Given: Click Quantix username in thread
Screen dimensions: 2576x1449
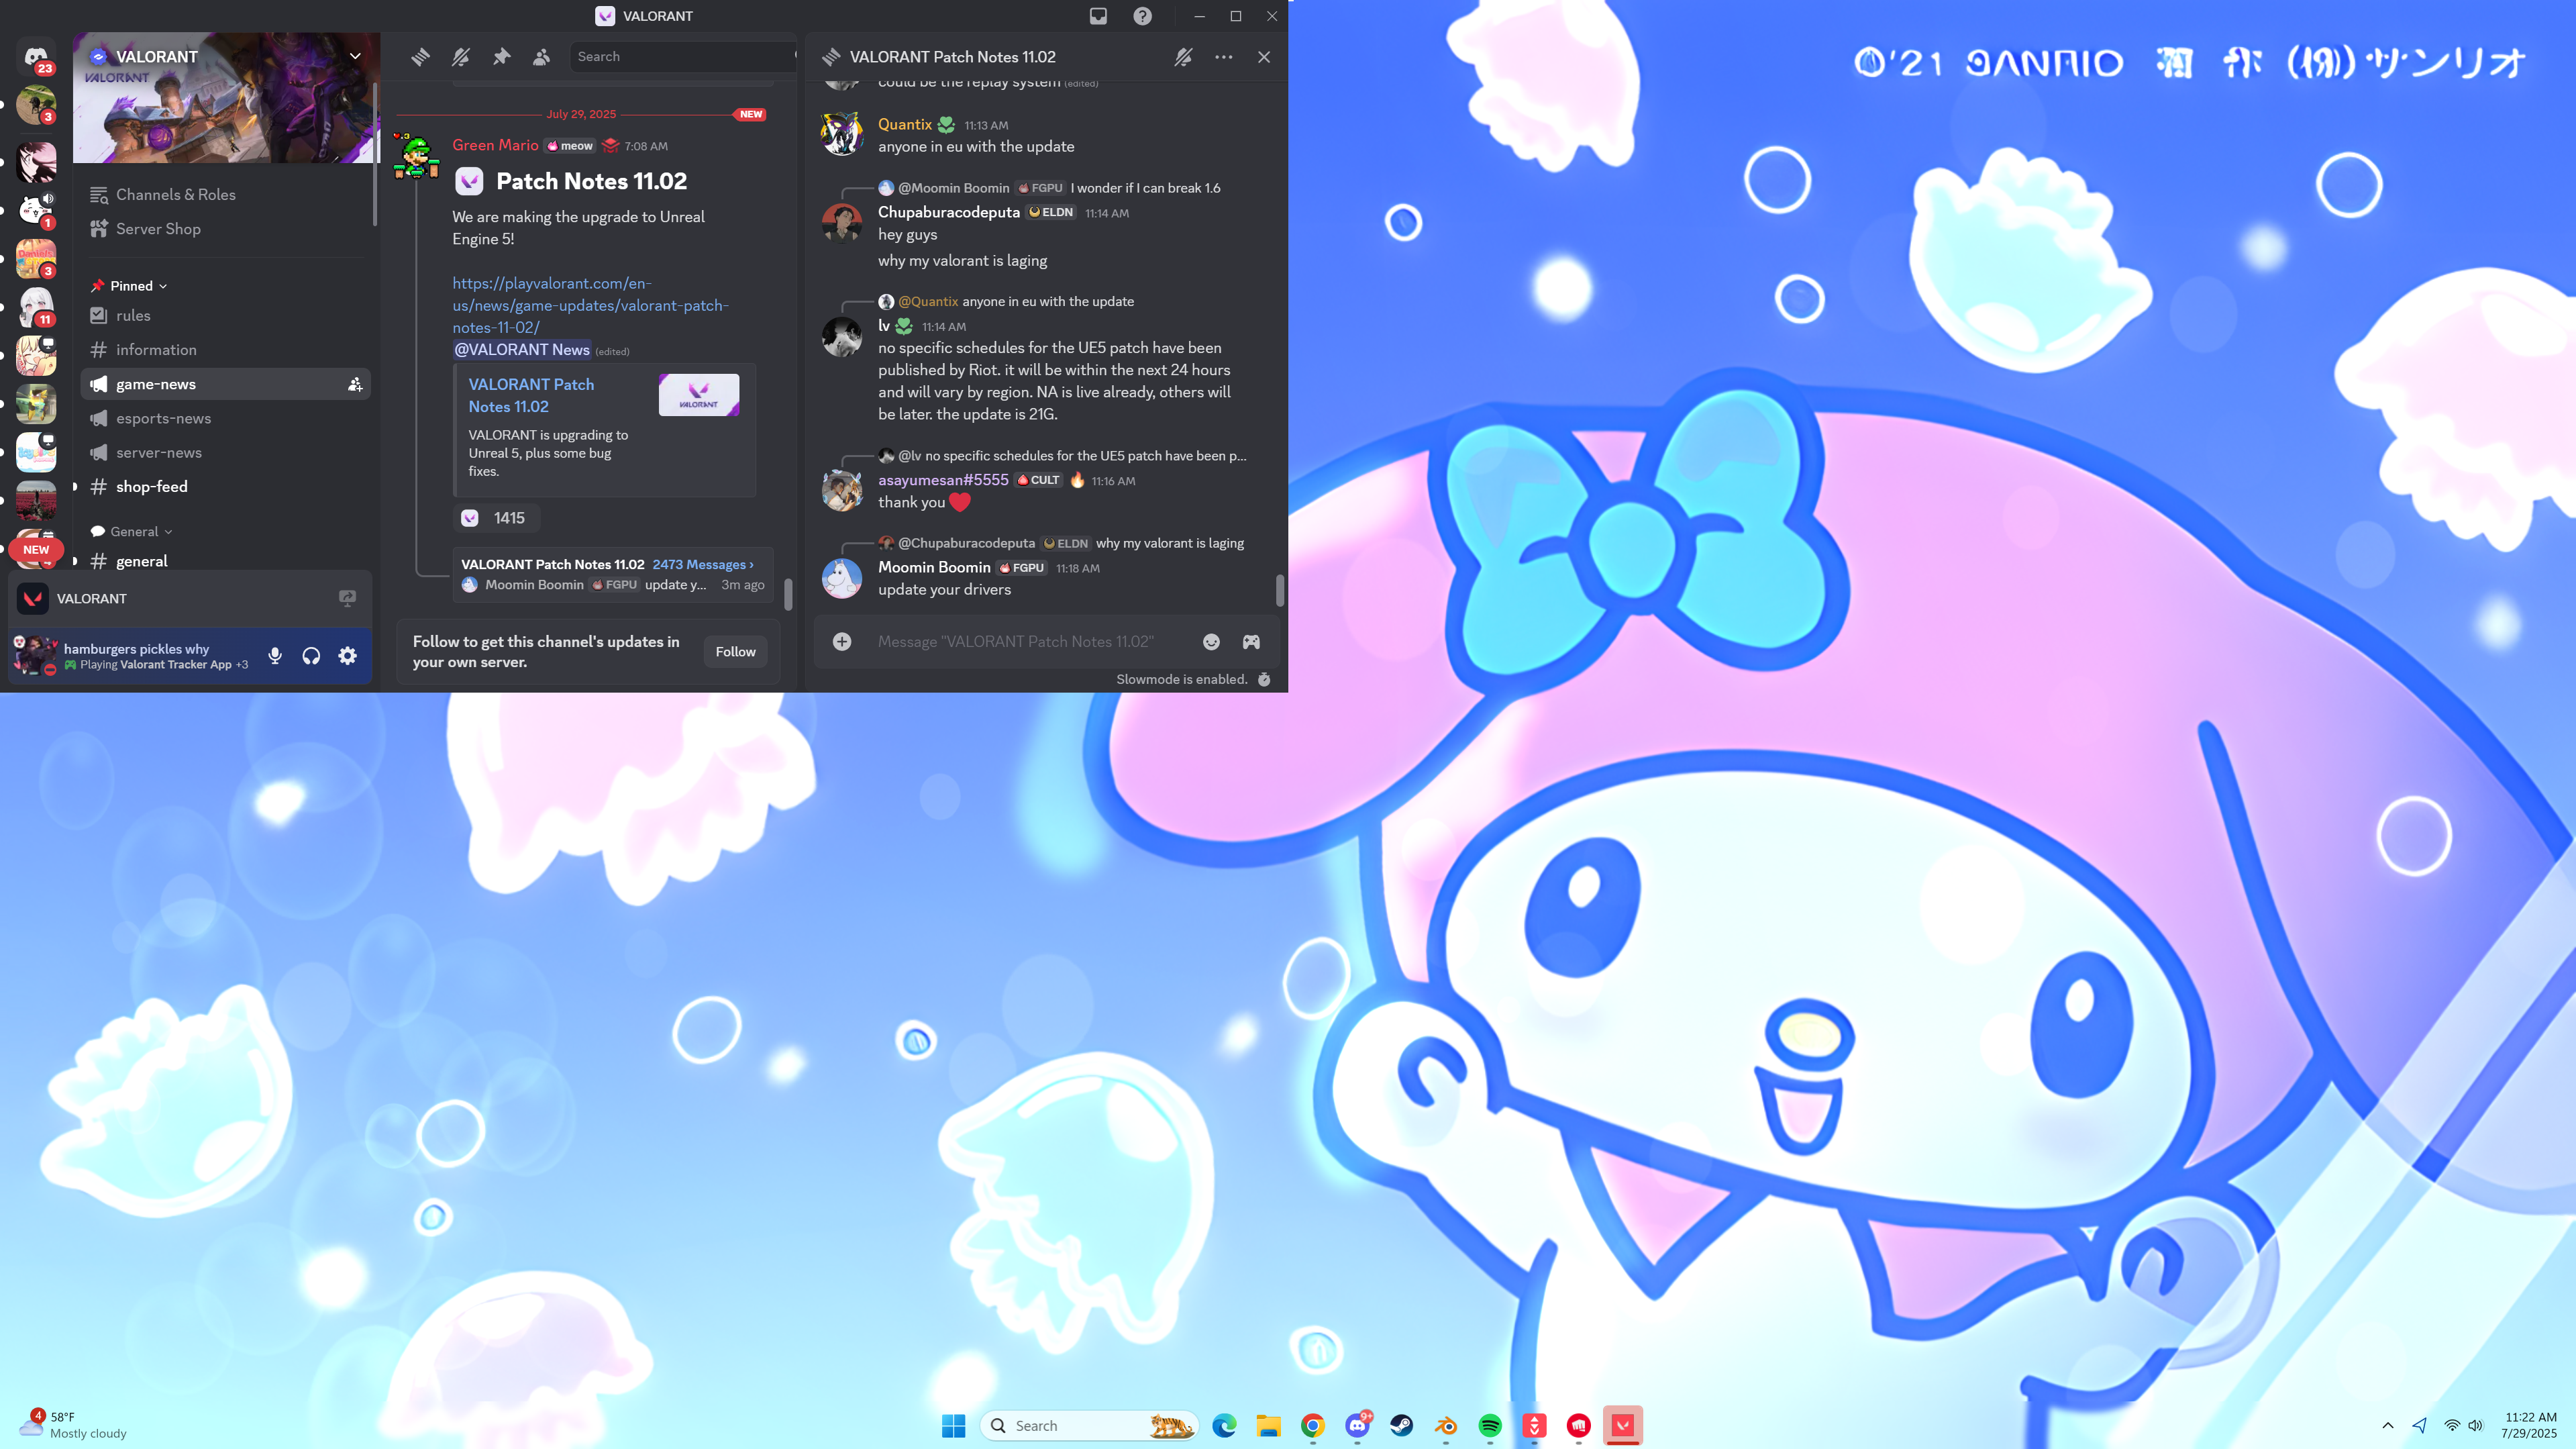Looking at the screenshot, I should click(x=905, y=124).
